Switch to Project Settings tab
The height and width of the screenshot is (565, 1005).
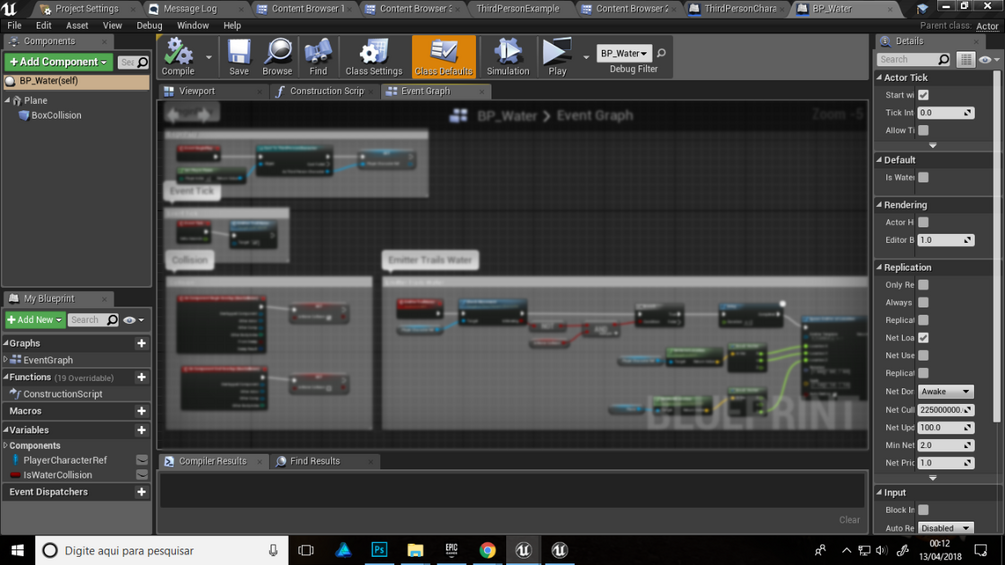coord(87,9)
